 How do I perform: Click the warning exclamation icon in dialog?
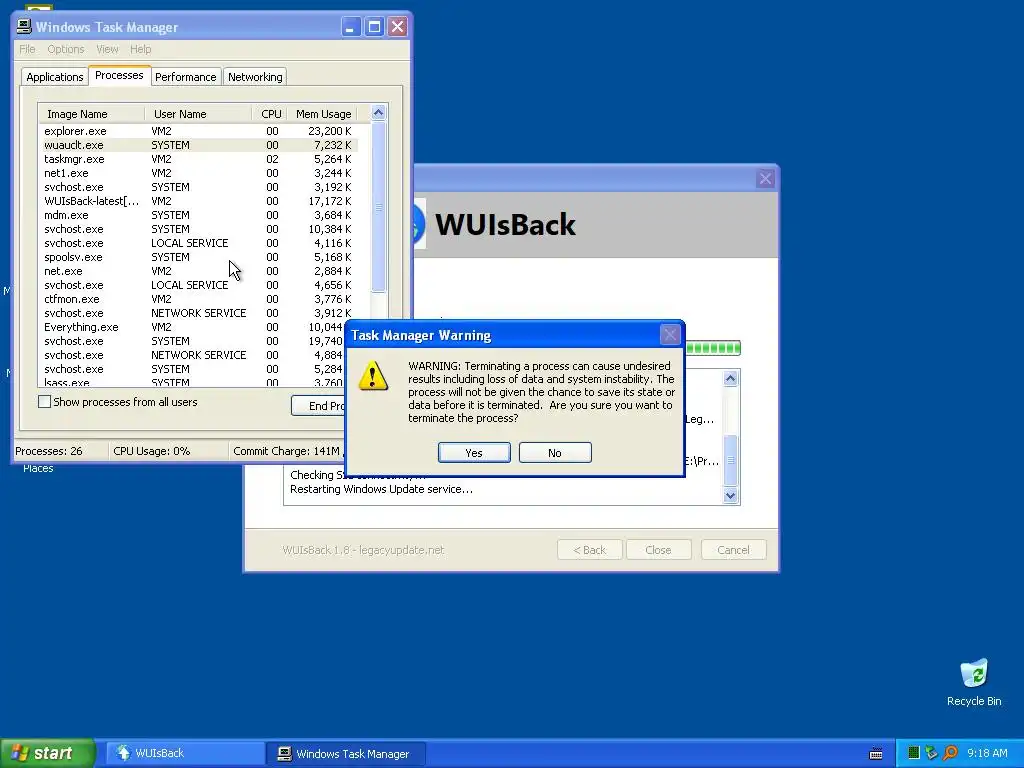(x=373, y=376)
